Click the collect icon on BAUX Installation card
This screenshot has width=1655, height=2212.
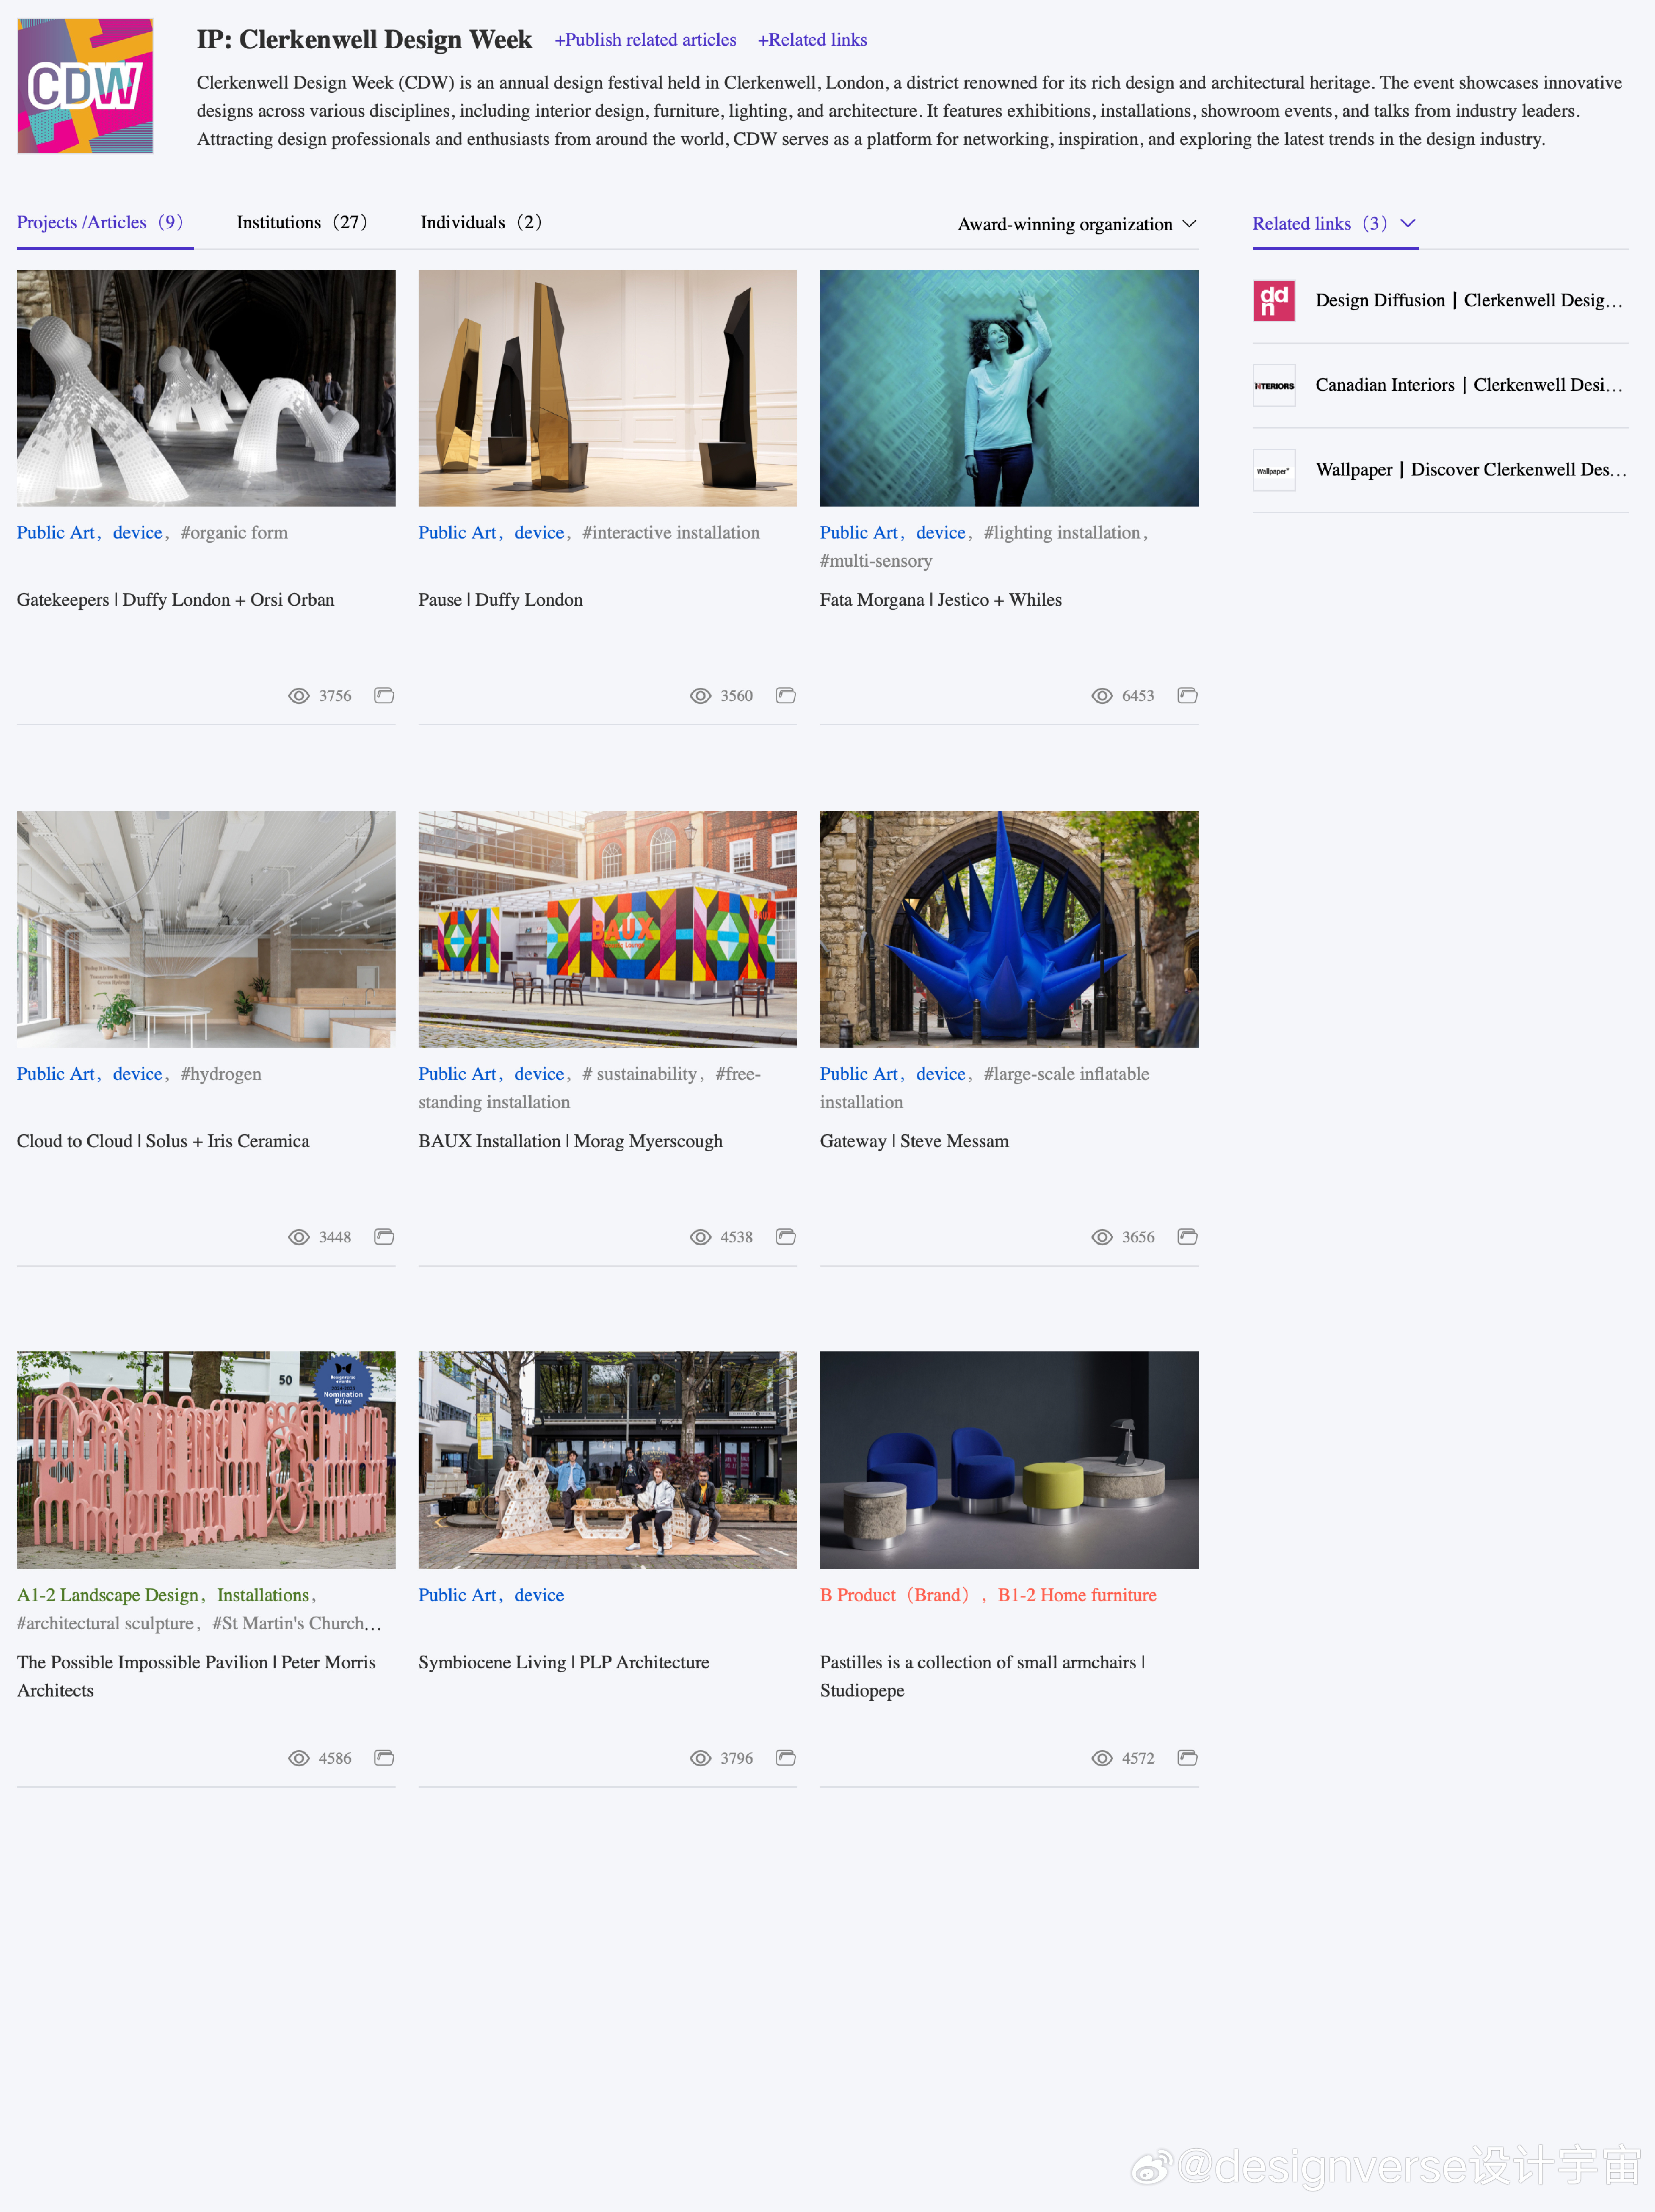point(786,1237)
